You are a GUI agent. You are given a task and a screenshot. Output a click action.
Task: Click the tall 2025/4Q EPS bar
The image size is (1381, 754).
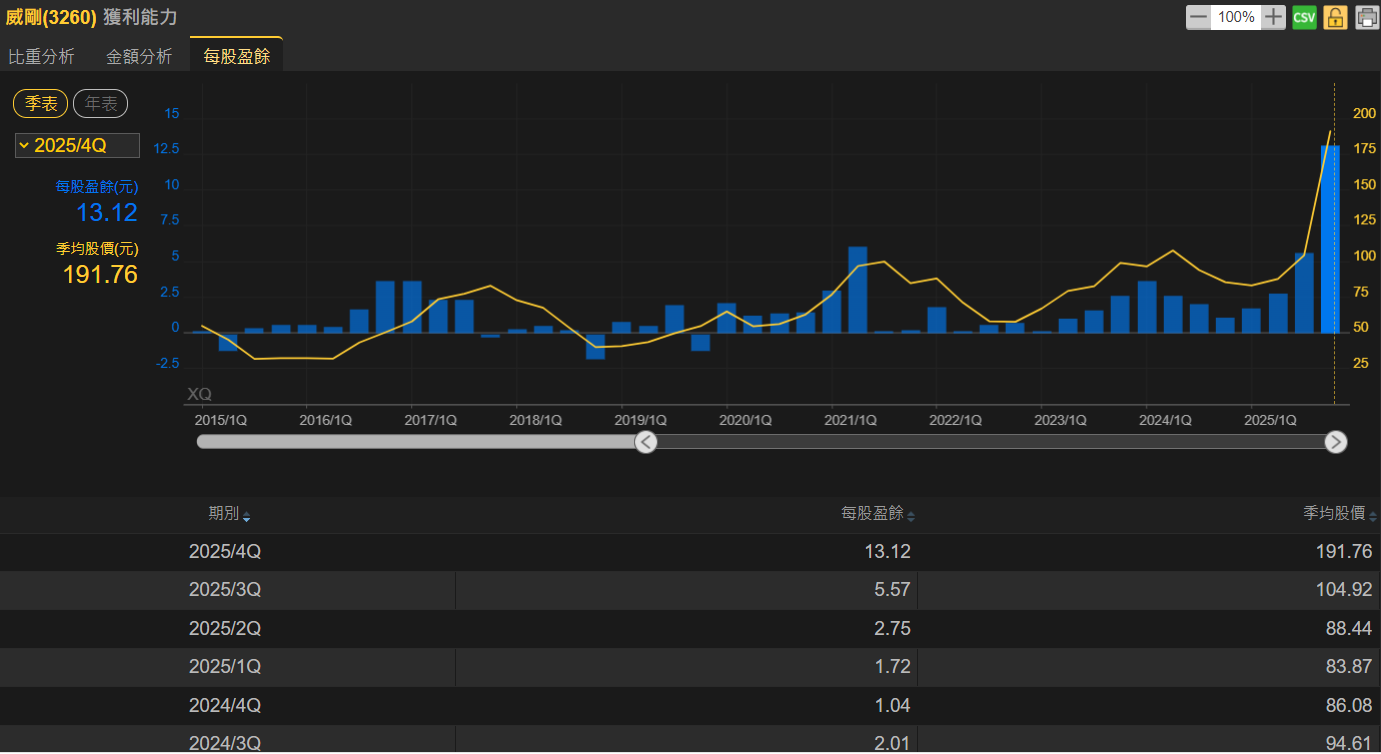click(x=1330, y=240)
